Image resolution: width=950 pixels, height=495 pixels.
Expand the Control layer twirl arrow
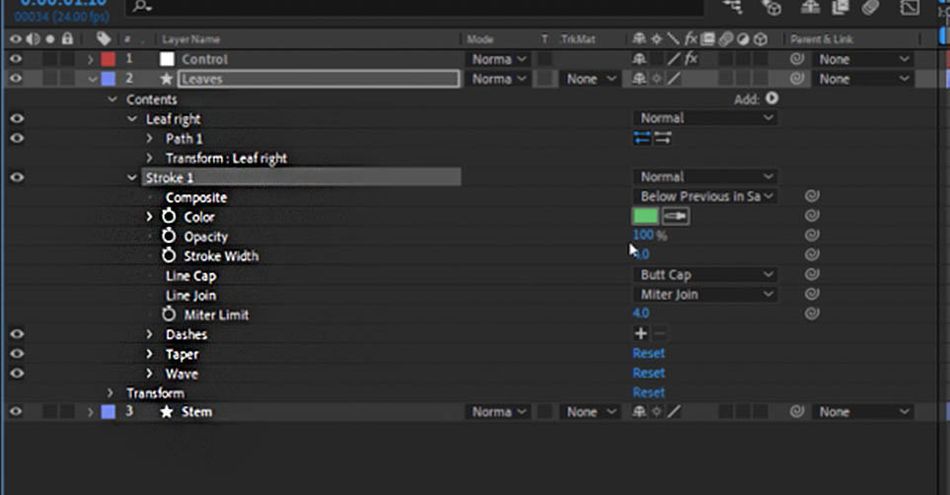tap(90, 59)
